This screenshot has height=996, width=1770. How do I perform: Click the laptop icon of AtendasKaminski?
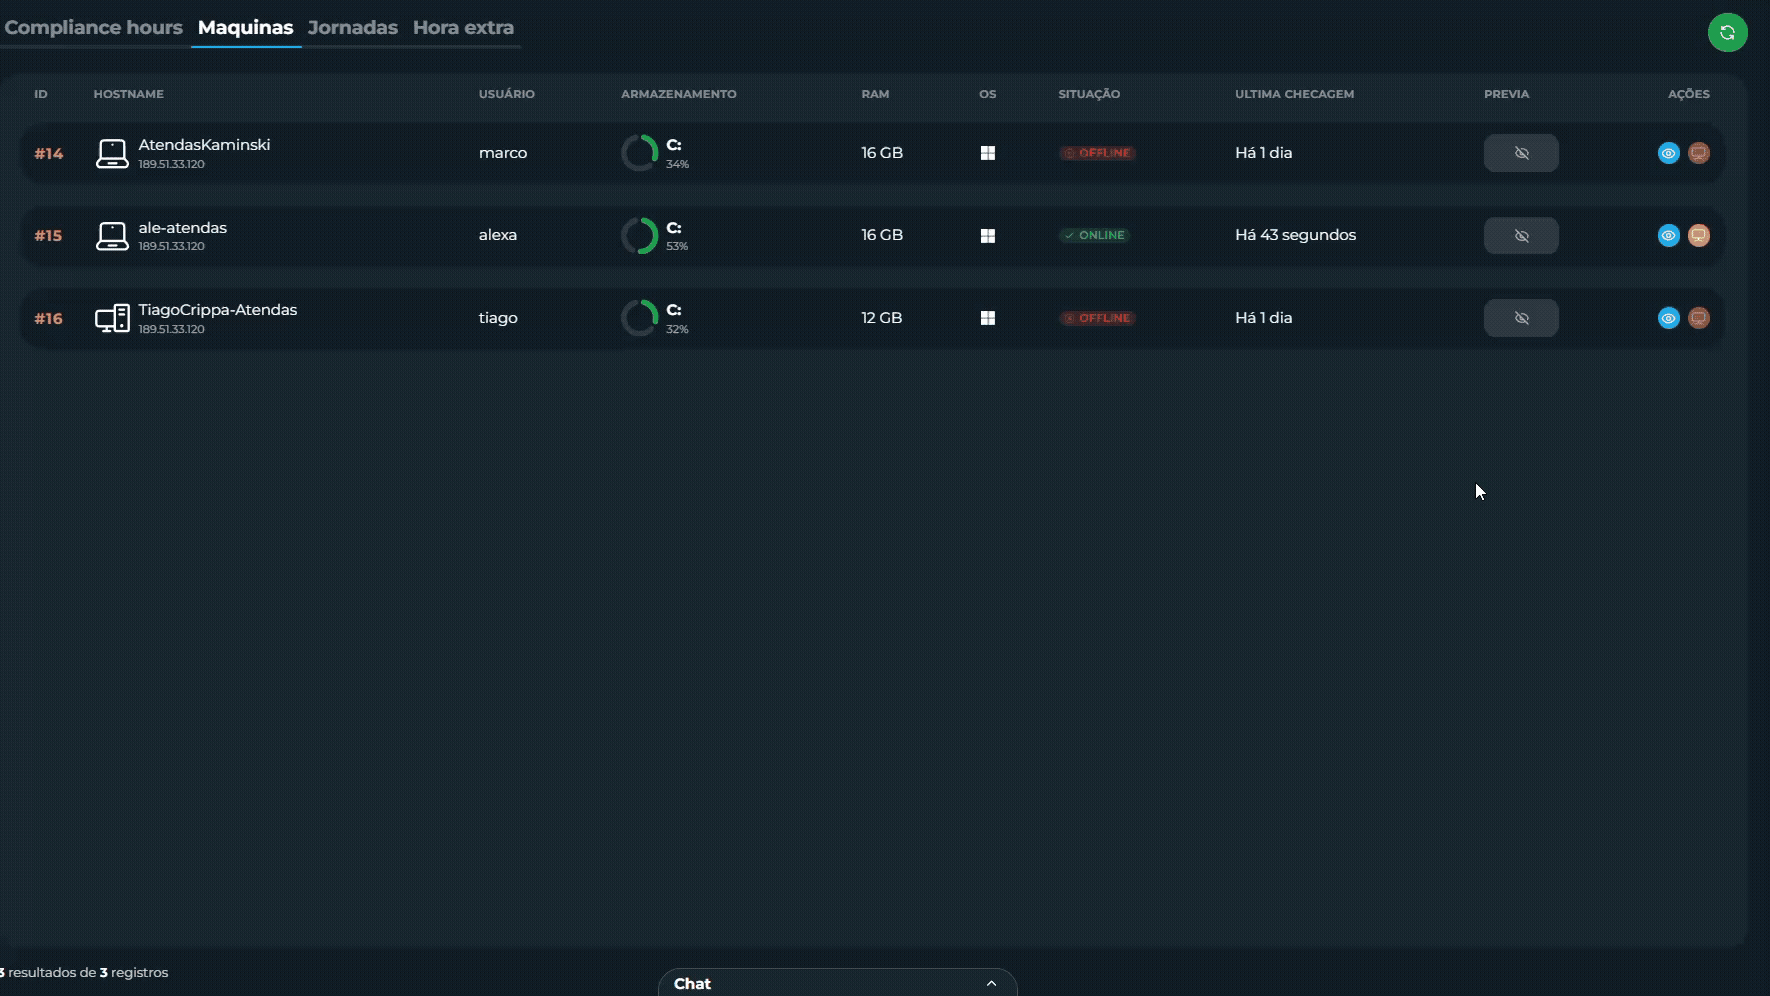pos(112,153)
